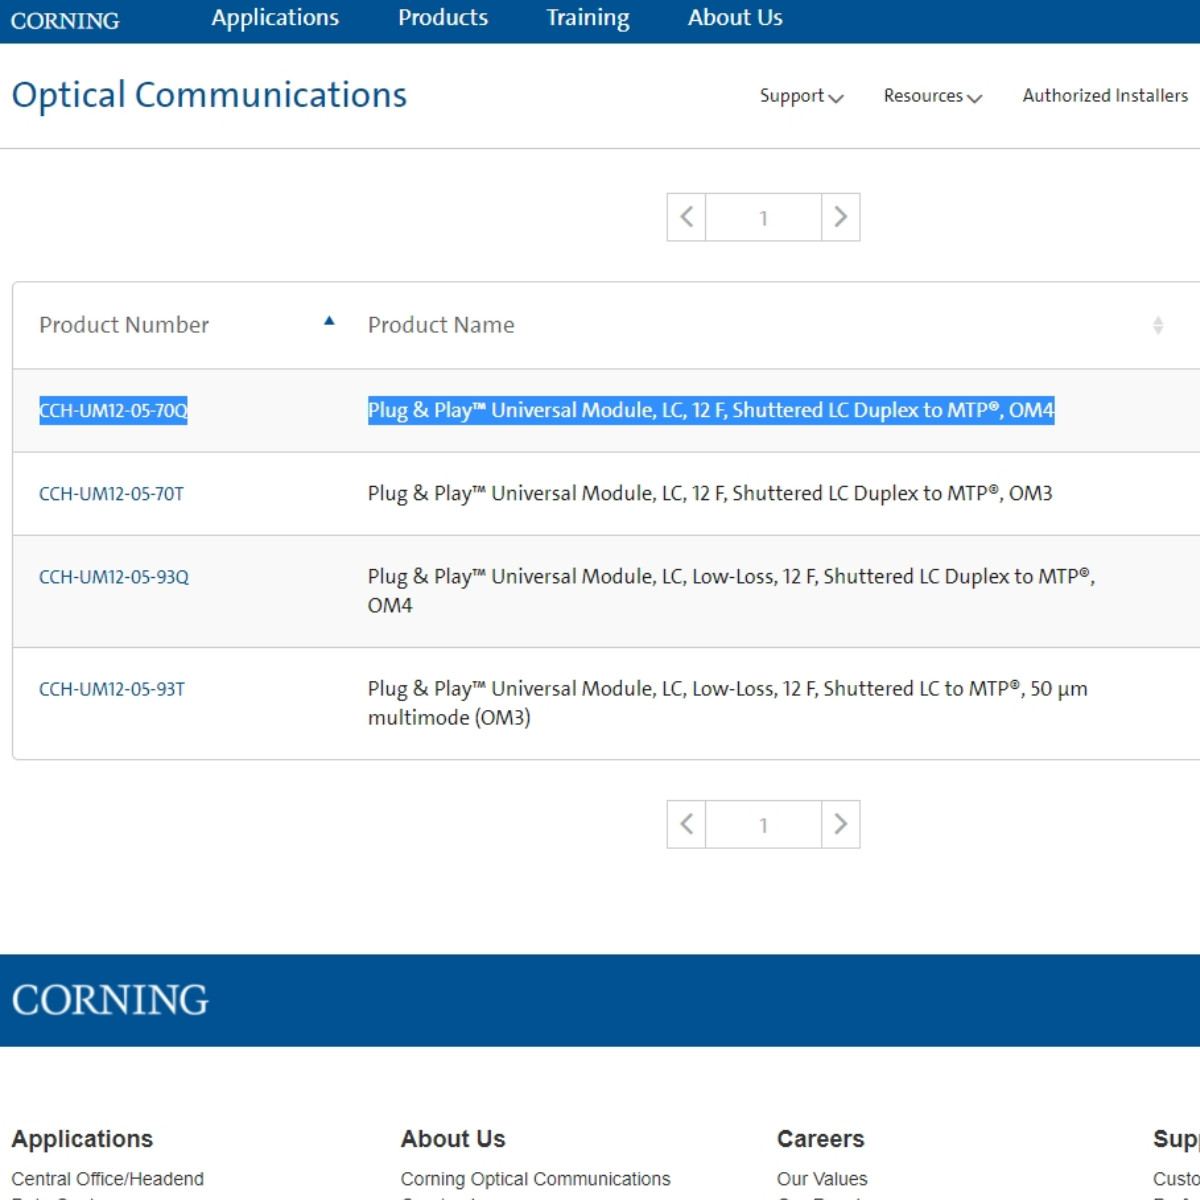The width and height of the screenshot is (1200, 1200).
Task: Click the Low-Loss Shuttered LC Duplex OM4 name
Action: coord(731,590)
